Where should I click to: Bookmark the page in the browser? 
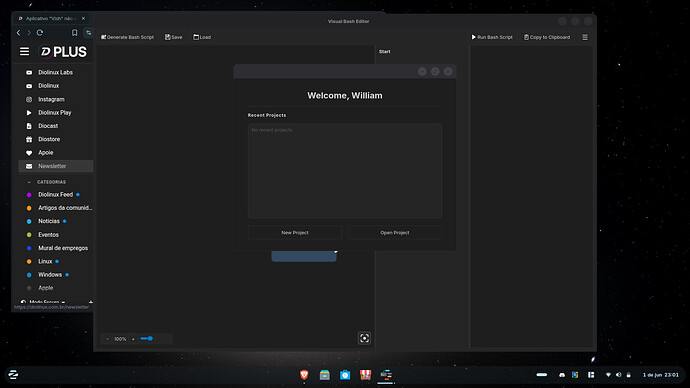pos(74,33)
